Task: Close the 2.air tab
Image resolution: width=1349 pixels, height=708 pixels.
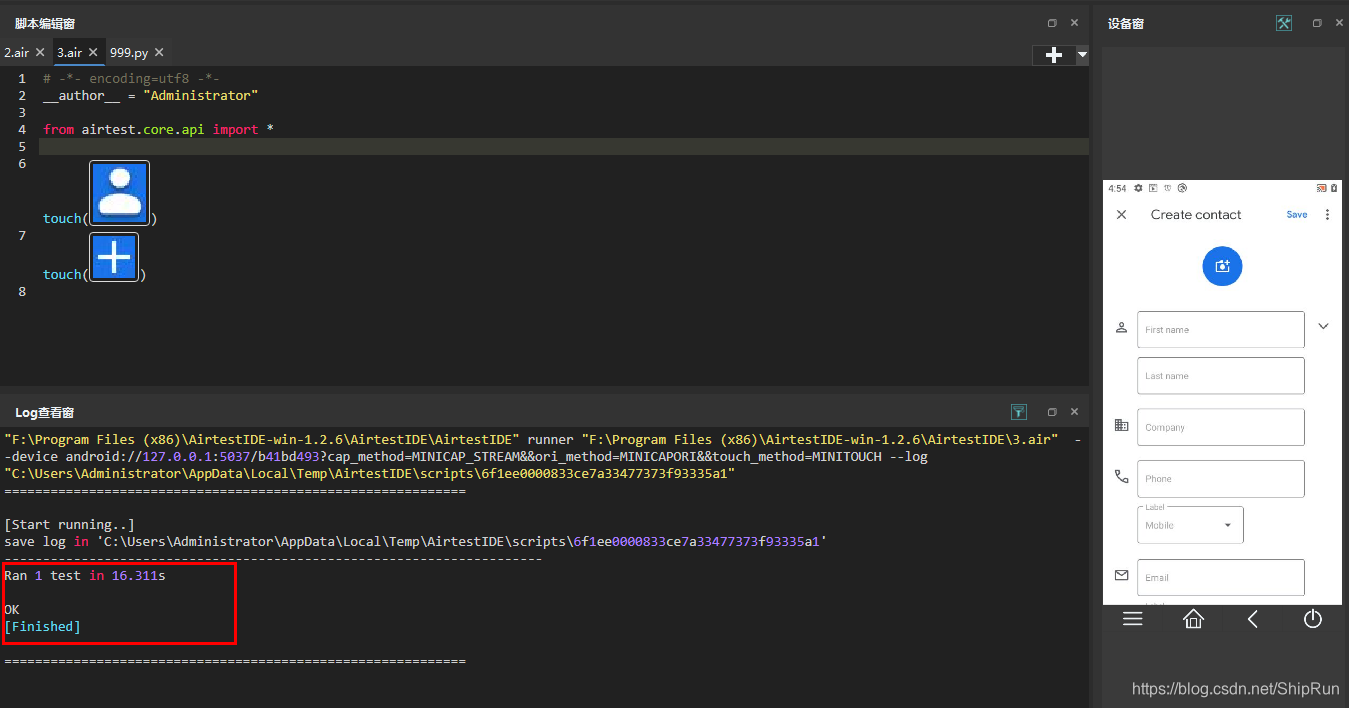Action: point(40,52)
